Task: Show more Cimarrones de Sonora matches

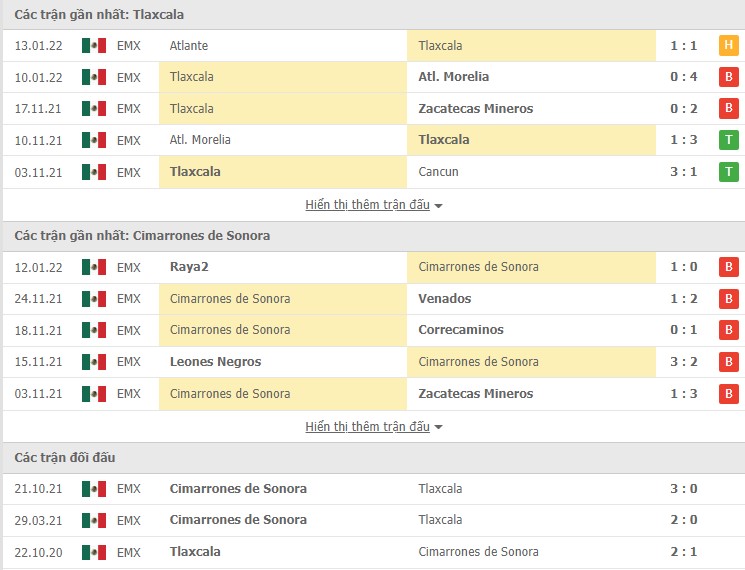Action: pyautogui.click(x=374, y=427)
